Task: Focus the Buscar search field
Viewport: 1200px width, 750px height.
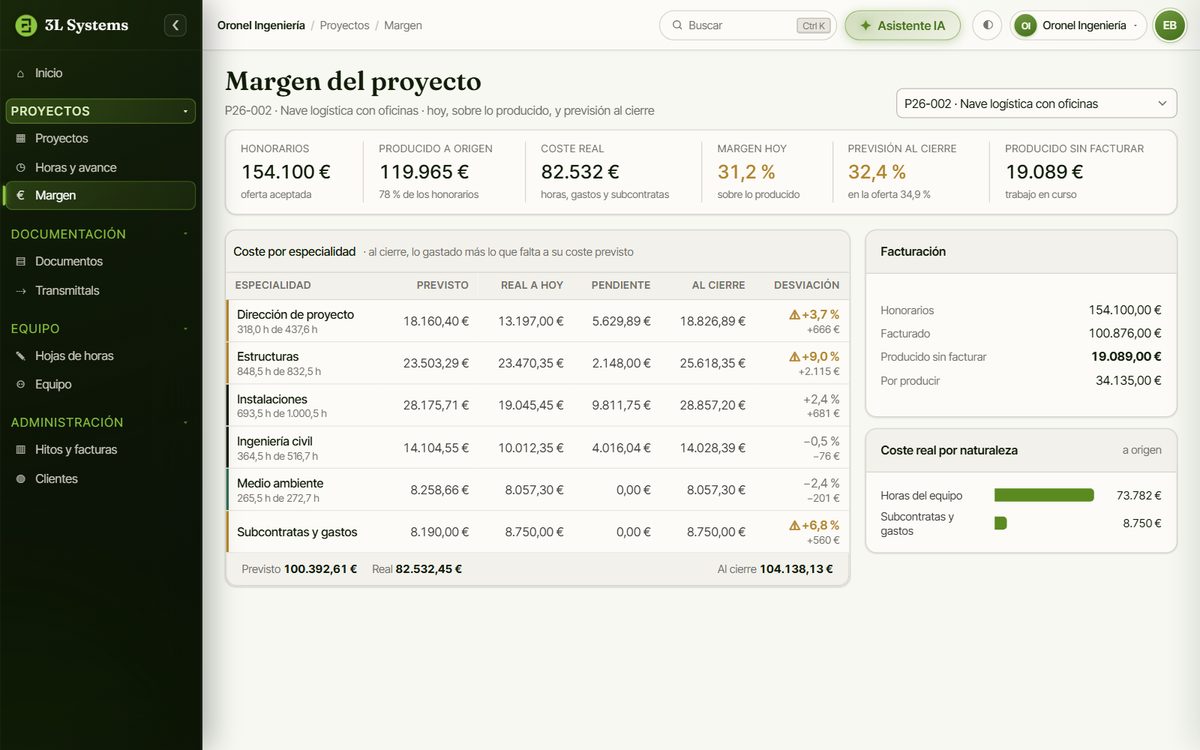Action: coord(748,25)
